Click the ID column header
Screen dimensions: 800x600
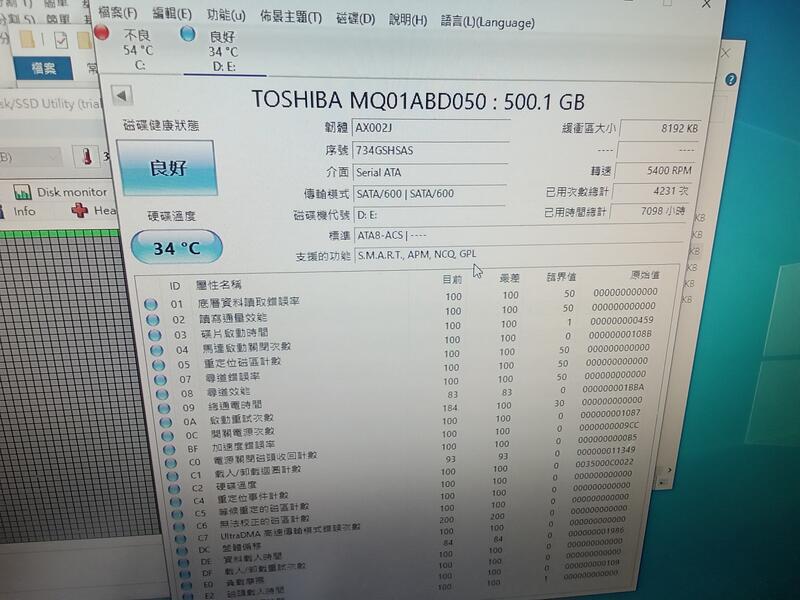pos(174,286)
